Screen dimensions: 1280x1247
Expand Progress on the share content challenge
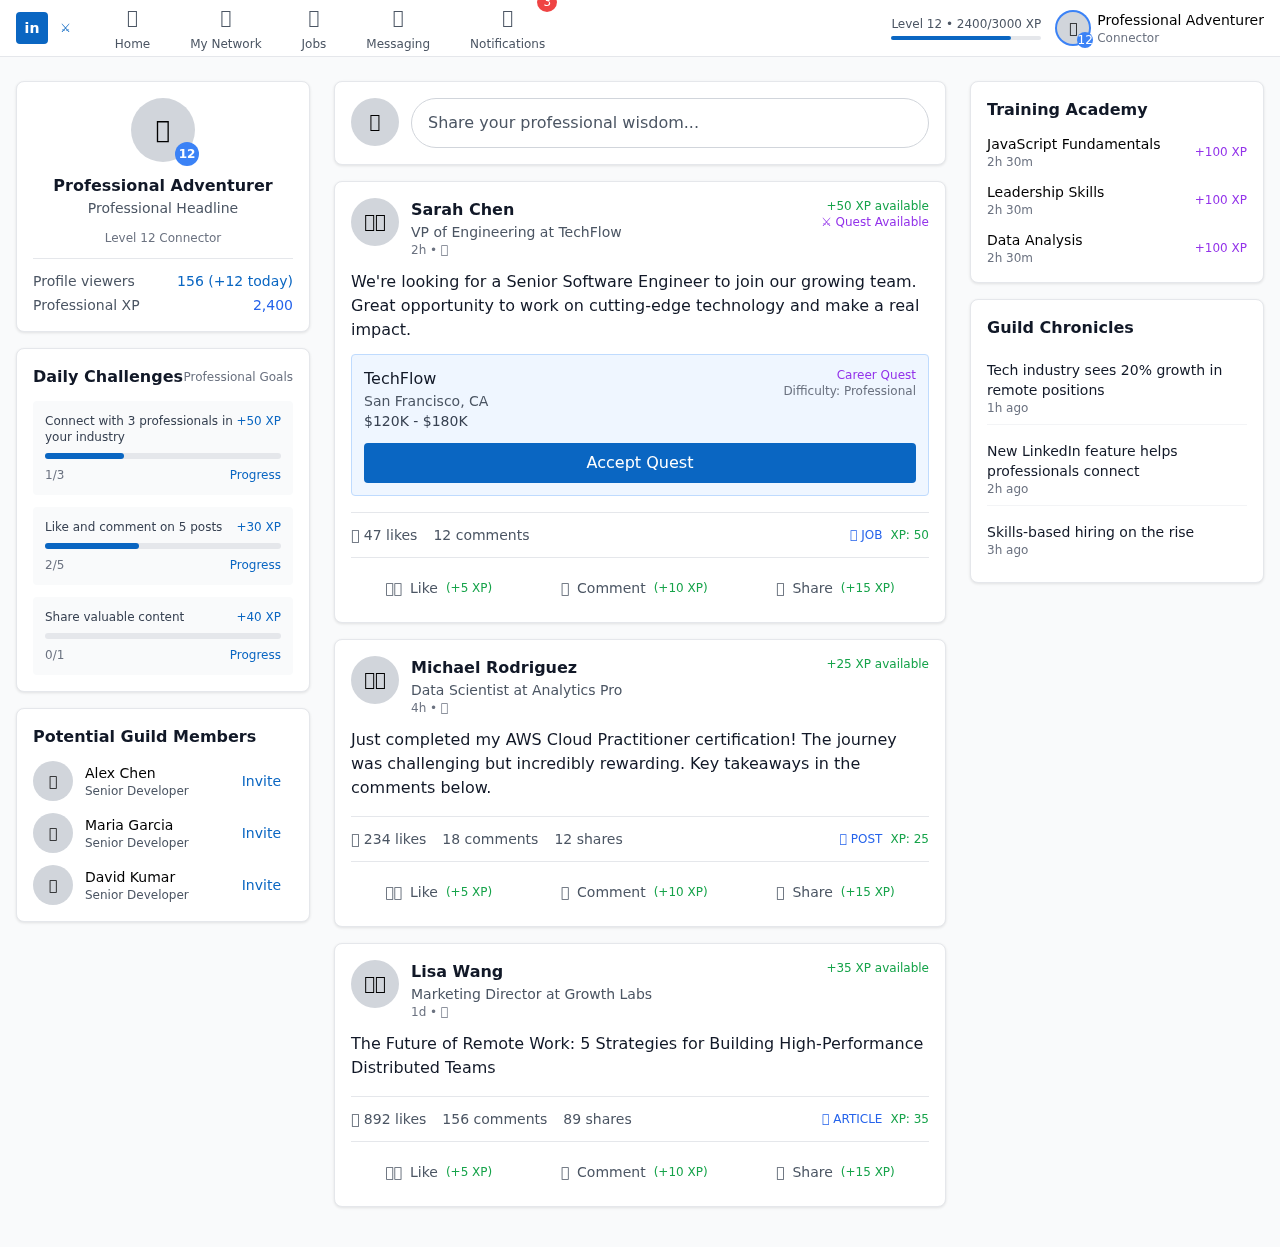tap(255, 655)
